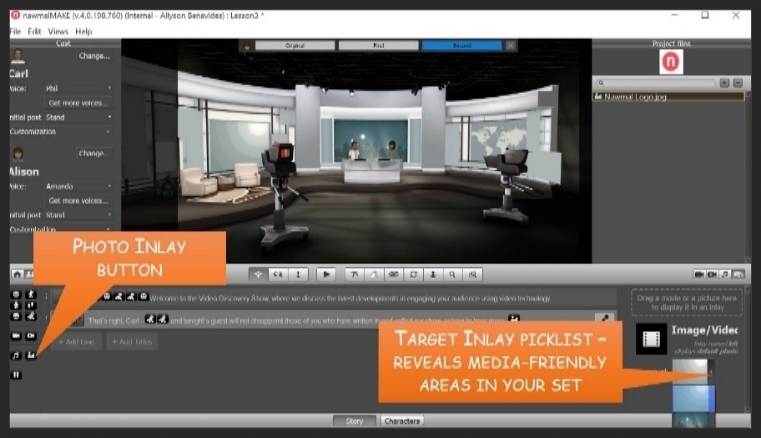The image size is (761, 438).
Task: Click Get more voices under Alison
Action: [x=79, y=201]
